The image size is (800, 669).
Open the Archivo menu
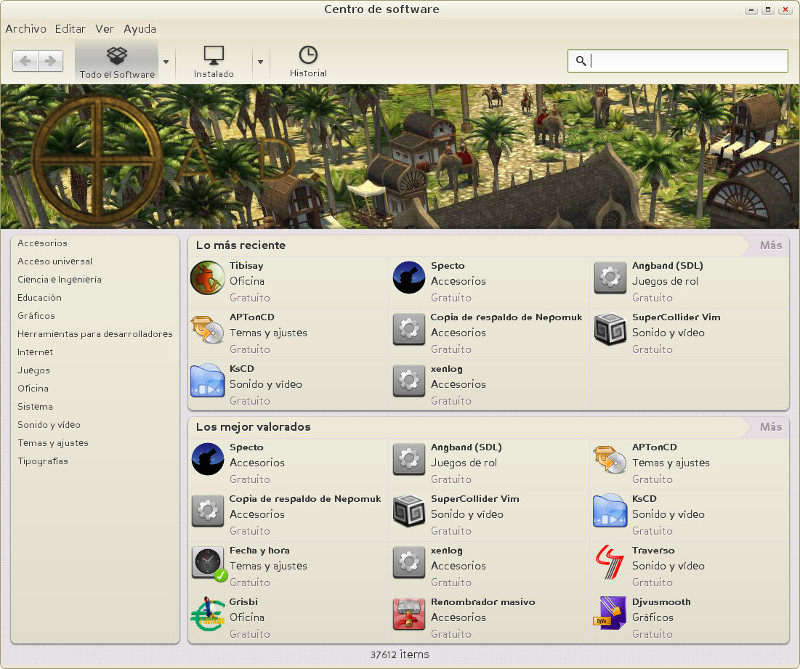[x=26, y=29]
